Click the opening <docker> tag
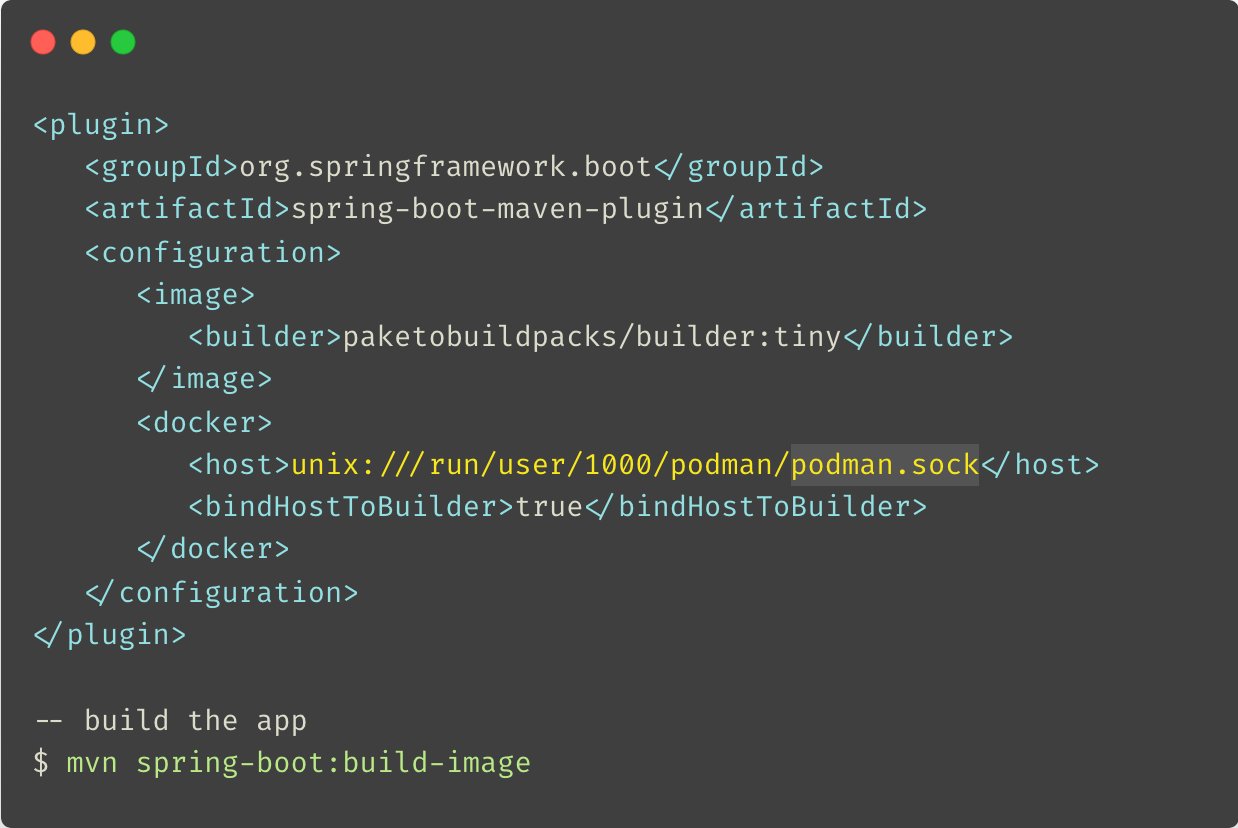Image resolution: width=1238 pixels, height=828 pixels. (205, 423)
